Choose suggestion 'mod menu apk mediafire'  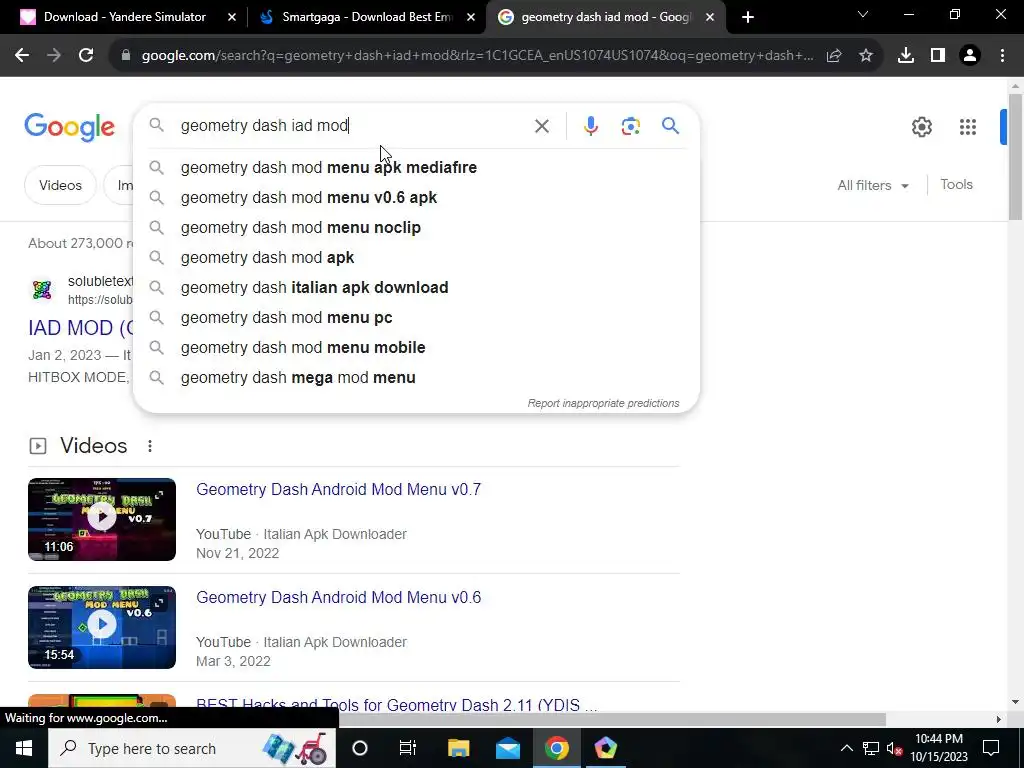pos(417,168)
